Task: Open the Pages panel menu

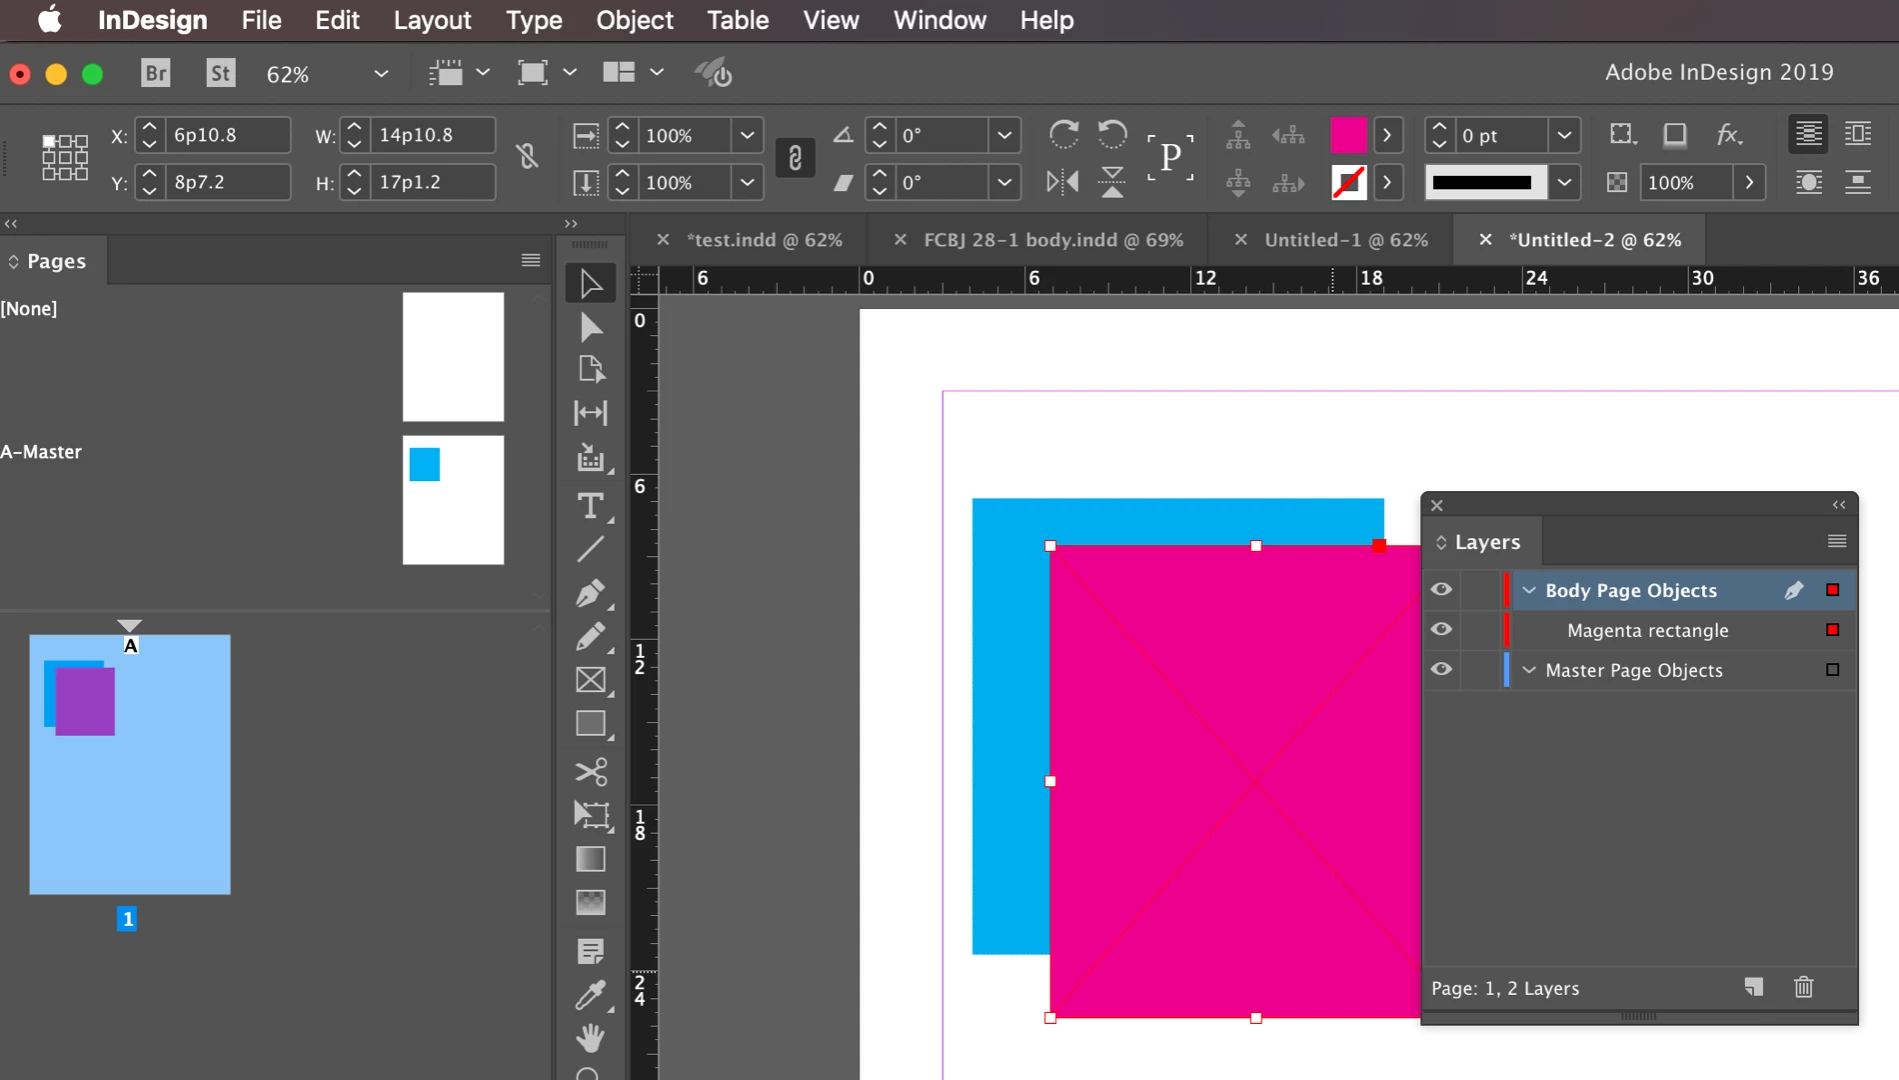Action: 531,260
